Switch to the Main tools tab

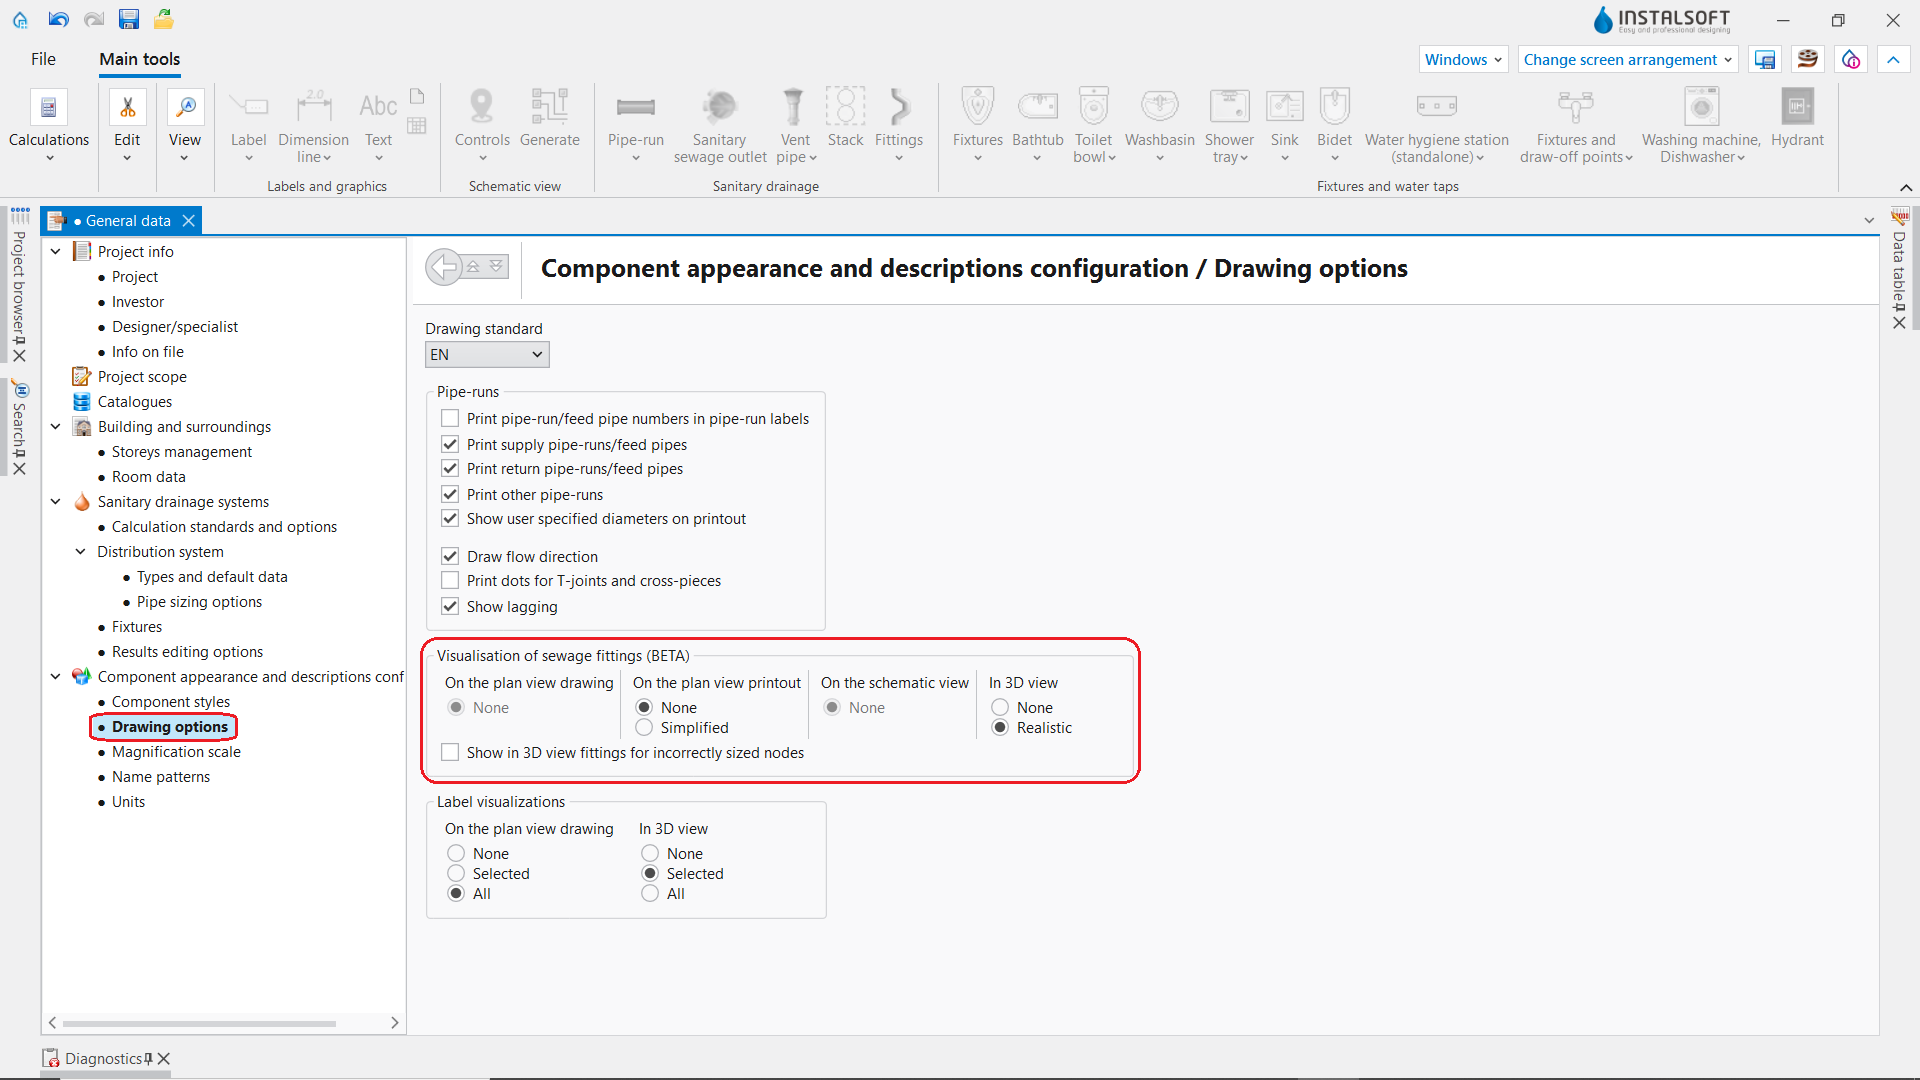tap(140, 59)
